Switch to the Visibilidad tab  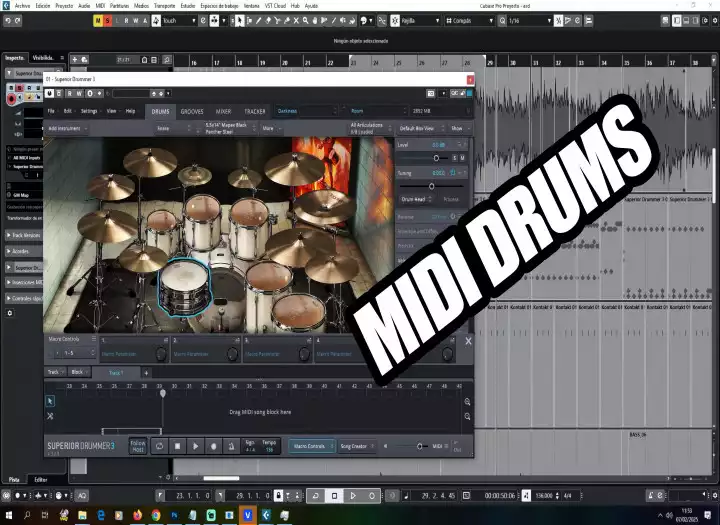pyautogui.click(x=43, y=58)
